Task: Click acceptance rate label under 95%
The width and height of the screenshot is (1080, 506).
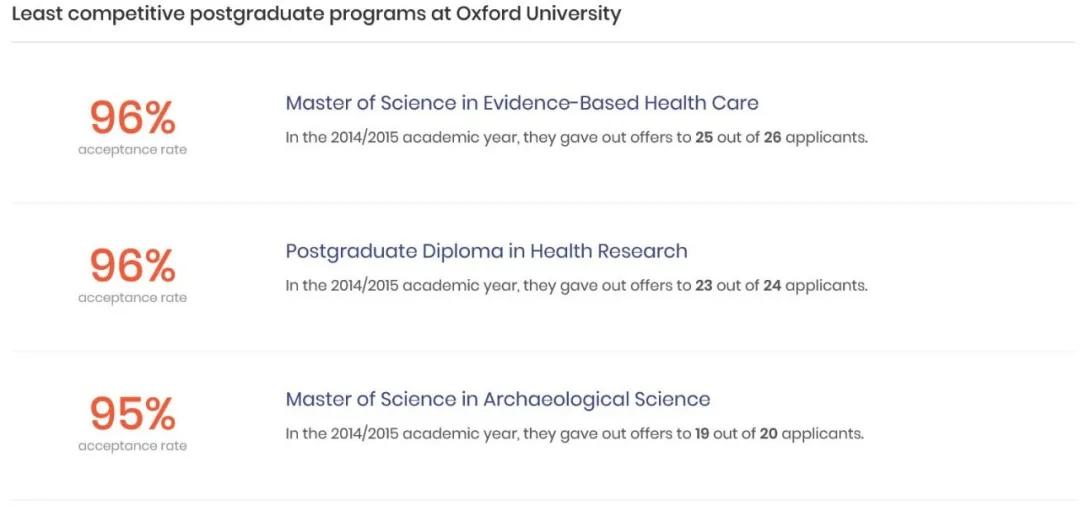Action: point(132,446)
